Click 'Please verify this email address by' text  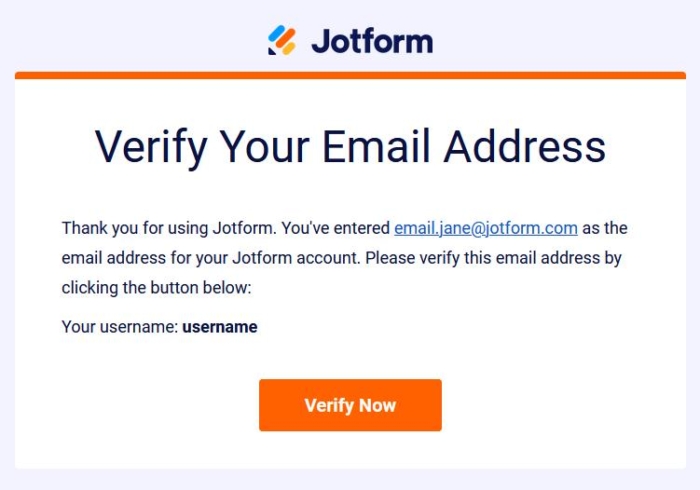coord(493,258)
